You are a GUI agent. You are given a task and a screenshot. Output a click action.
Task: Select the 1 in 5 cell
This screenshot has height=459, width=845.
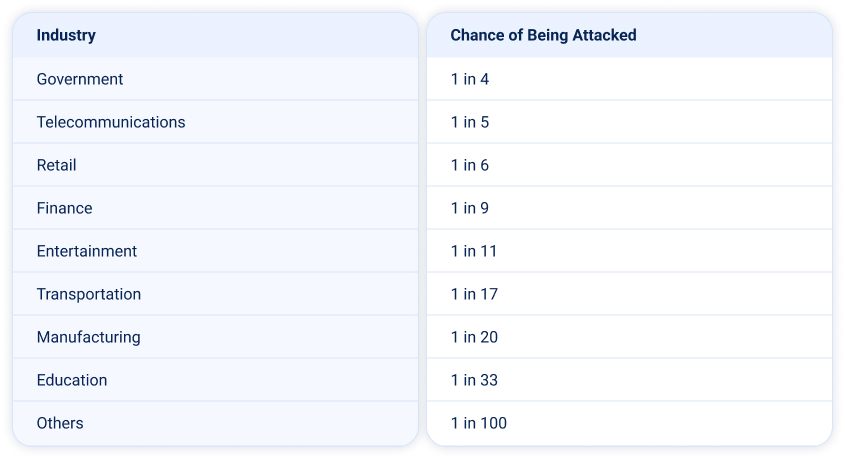(x=470, y=122)
